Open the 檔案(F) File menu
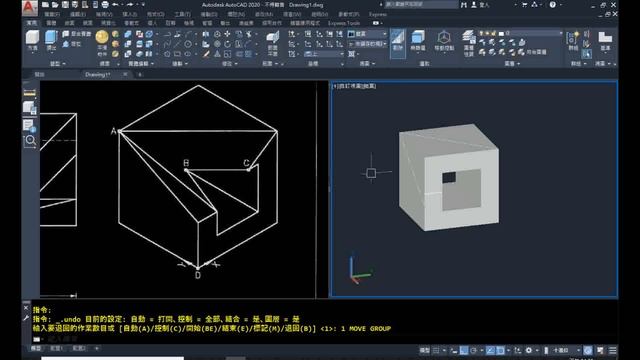 tap(52, 14)
